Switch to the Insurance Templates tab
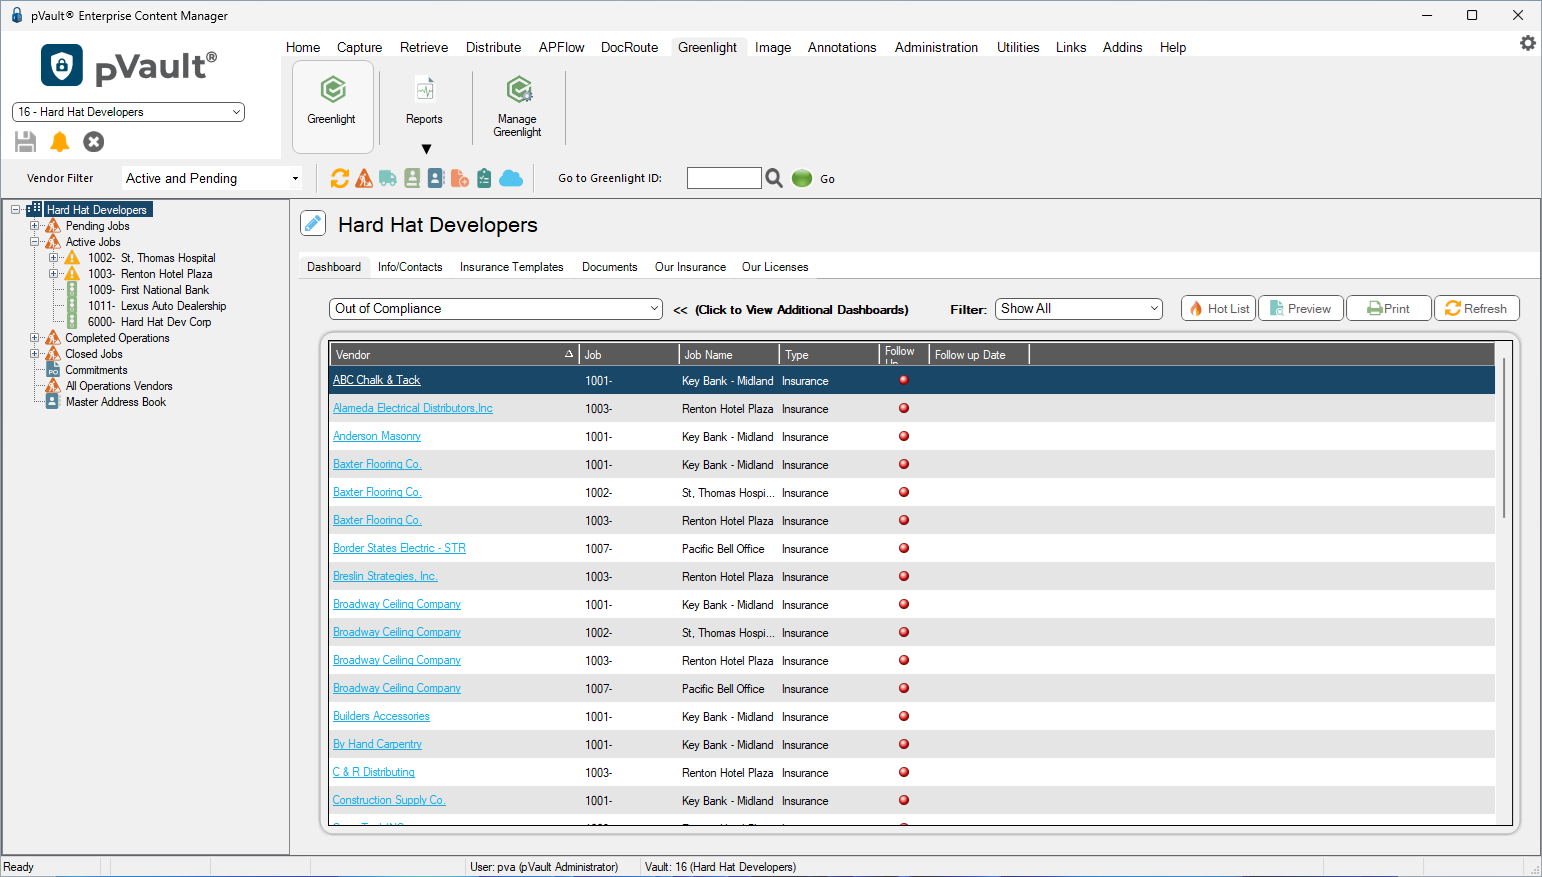The image size is (1542, 877). pos(511,267)
